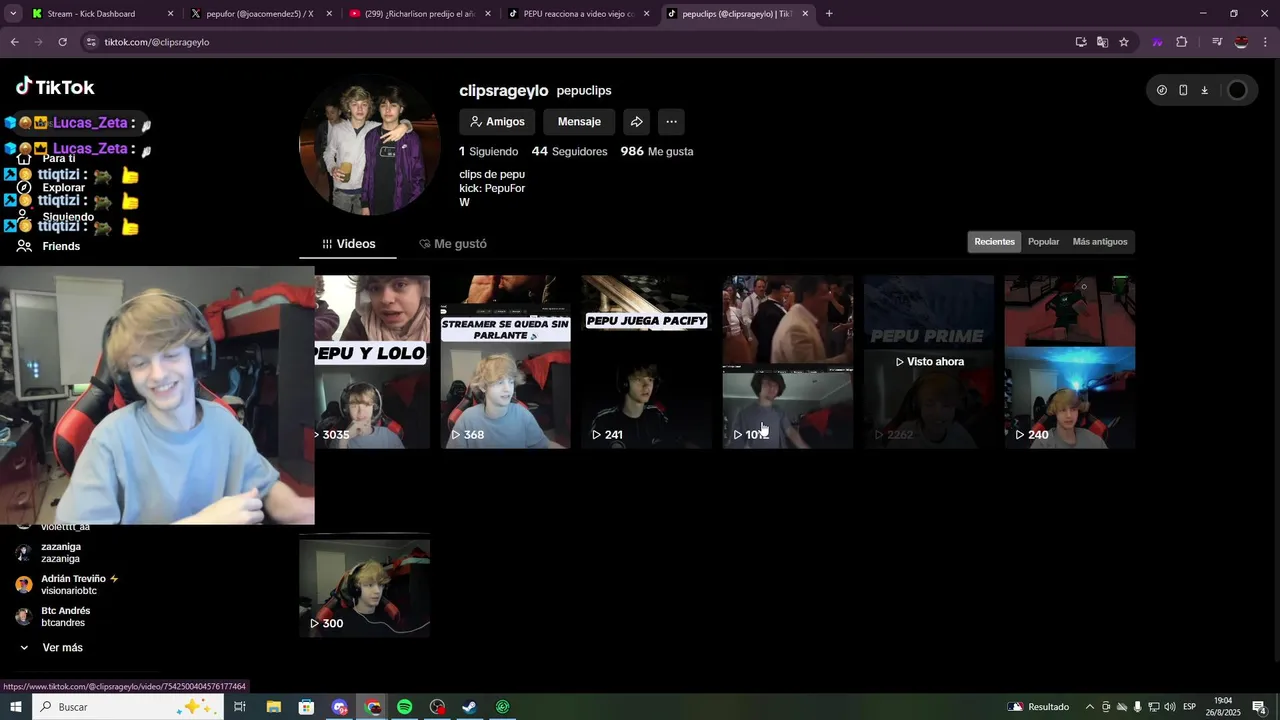Open the PEPU PRIME video marked Visto ahora
This screenshot has height=720, width=1280.
point(929,362)
